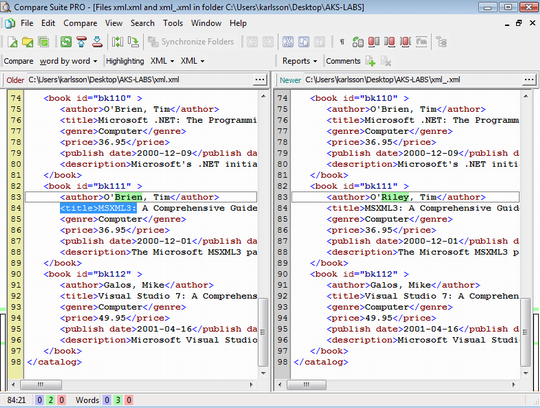Open the Compare menu
This screenshot has height=408, width=540.
click(80, 23)
